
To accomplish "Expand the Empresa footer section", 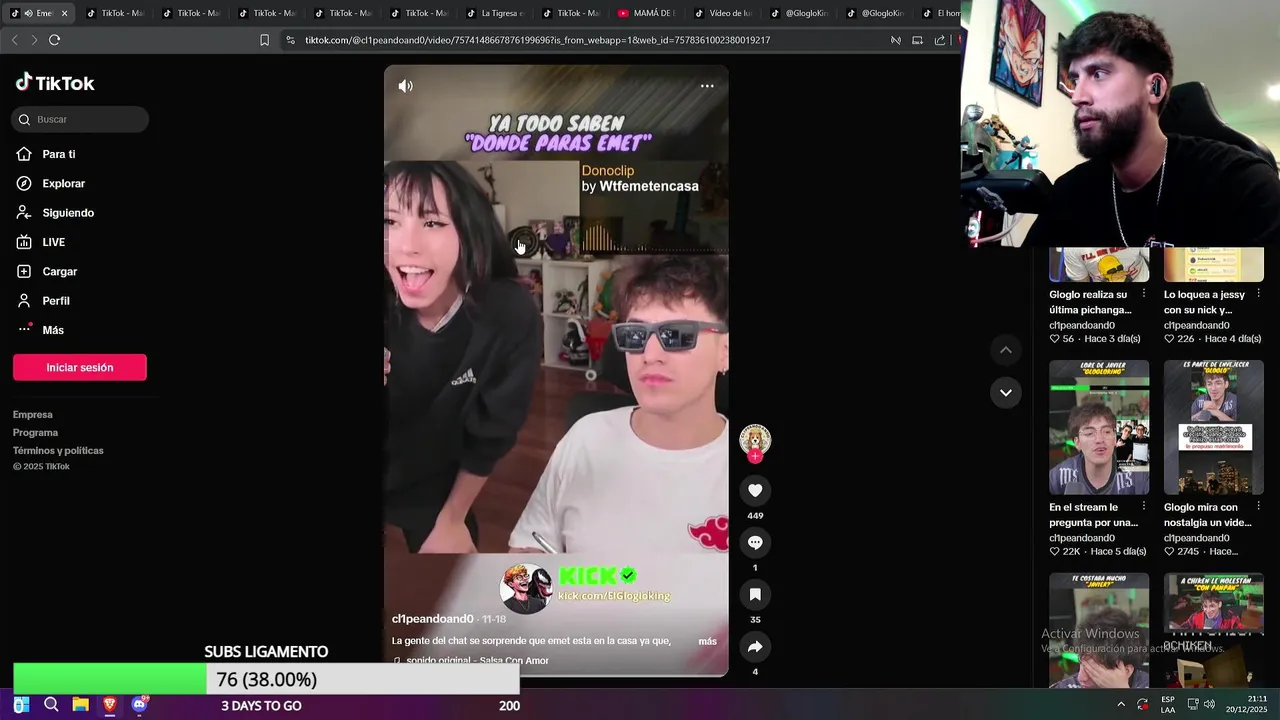I will click(33, 414).
